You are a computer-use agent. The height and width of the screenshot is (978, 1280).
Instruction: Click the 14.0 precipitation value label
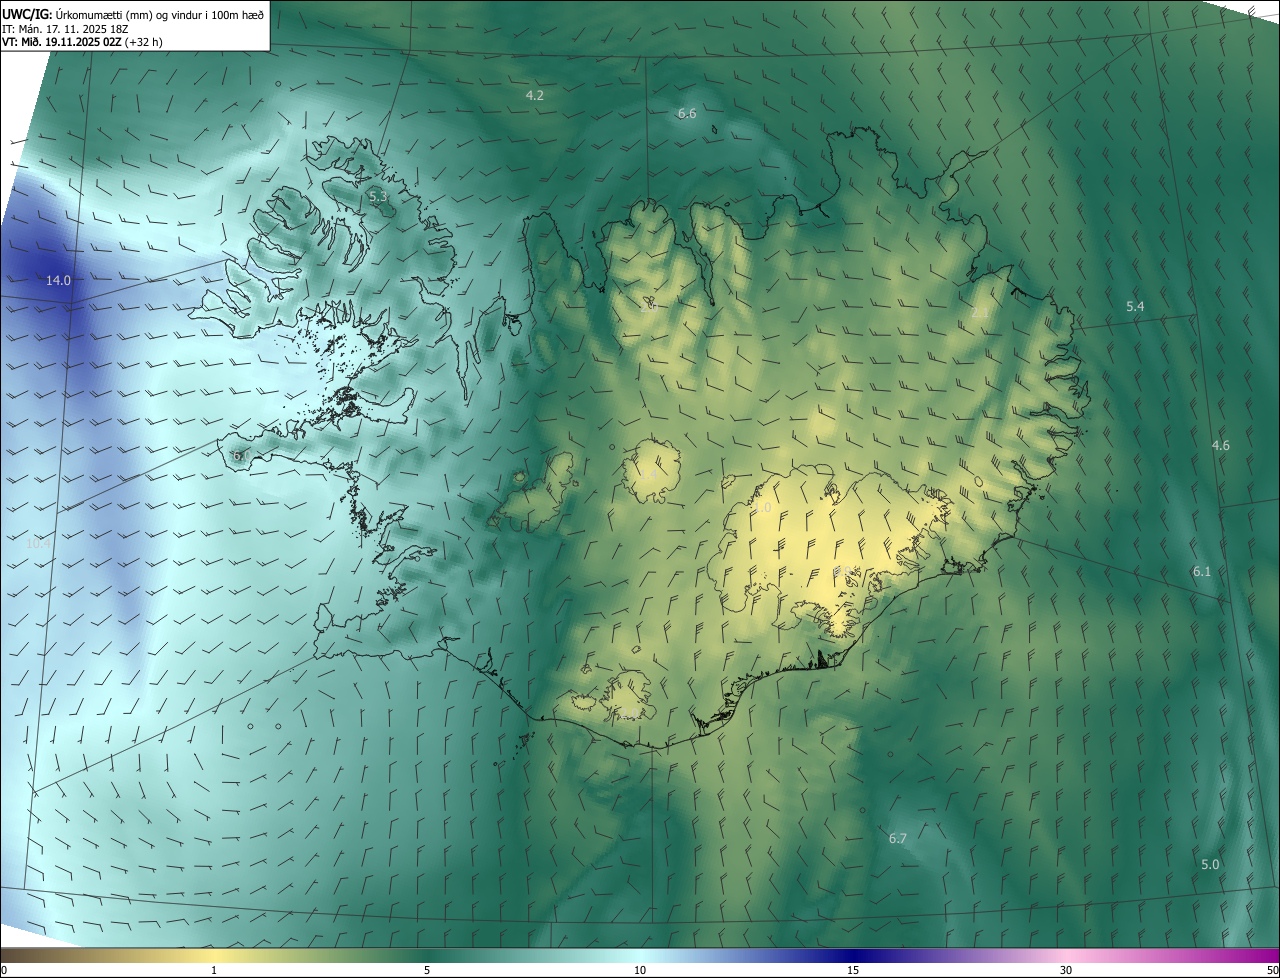pos(58,280)
